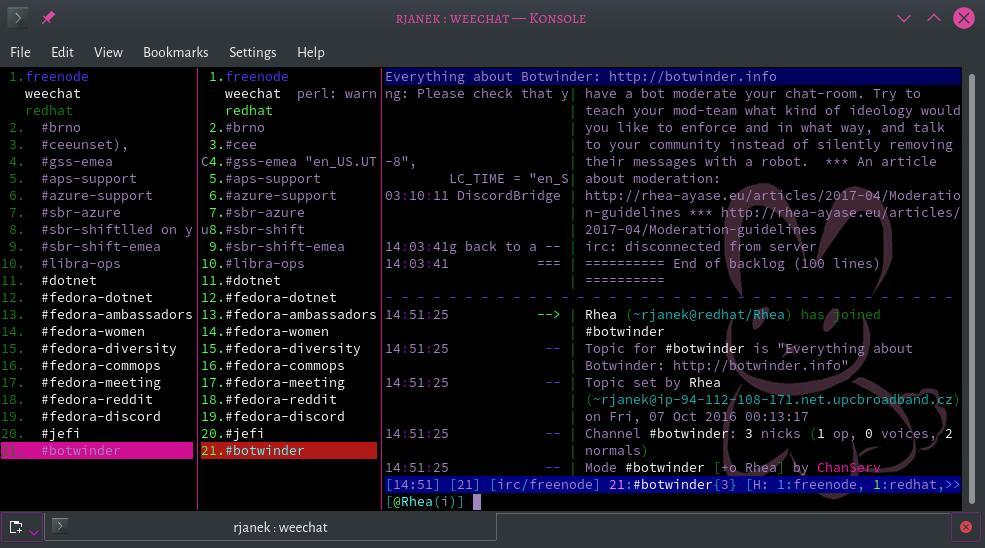The height and width of the screenshot is (548, 985).
Task: Select 9.#sbr-shift-emea in the second buffer list
Action: point(276,246)
